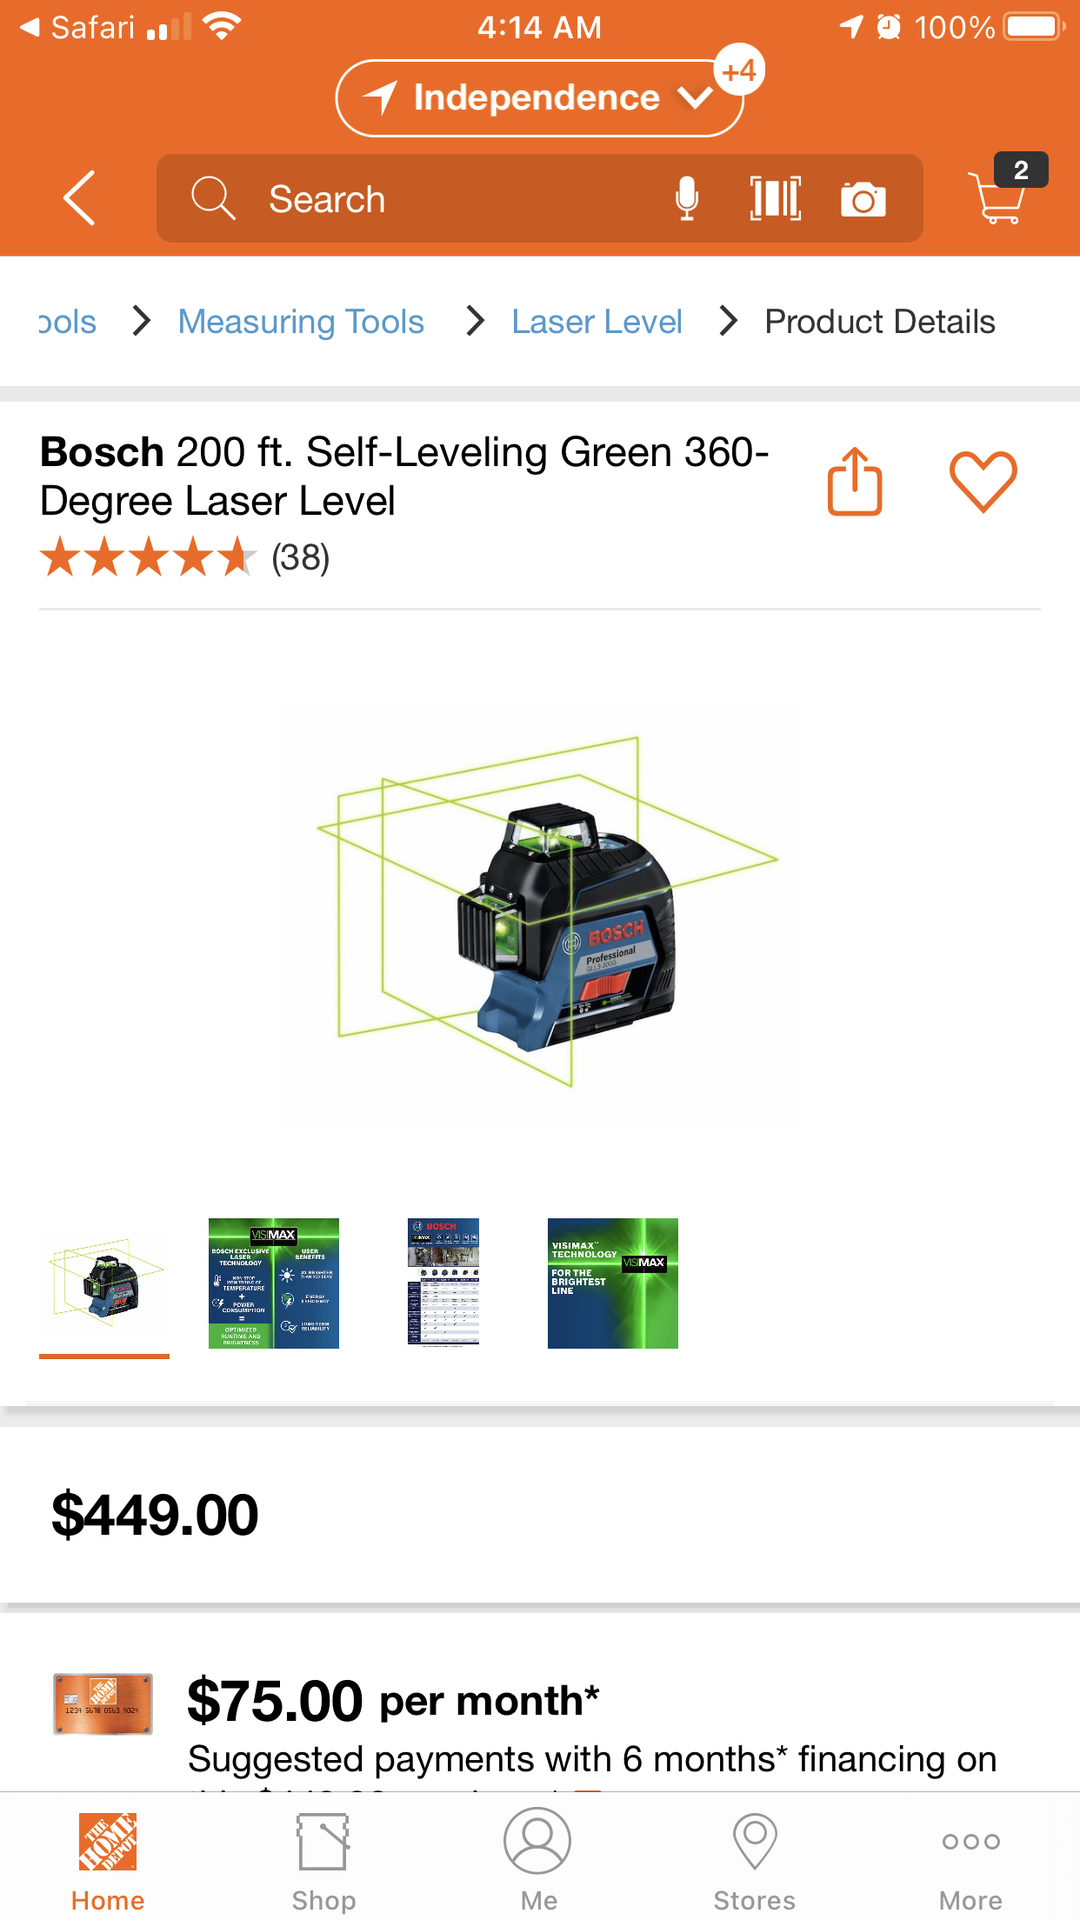Start voice search with microphone icon
Image resolution: width=1080 pixels, height=1920 pixels.
pos(686,198)
